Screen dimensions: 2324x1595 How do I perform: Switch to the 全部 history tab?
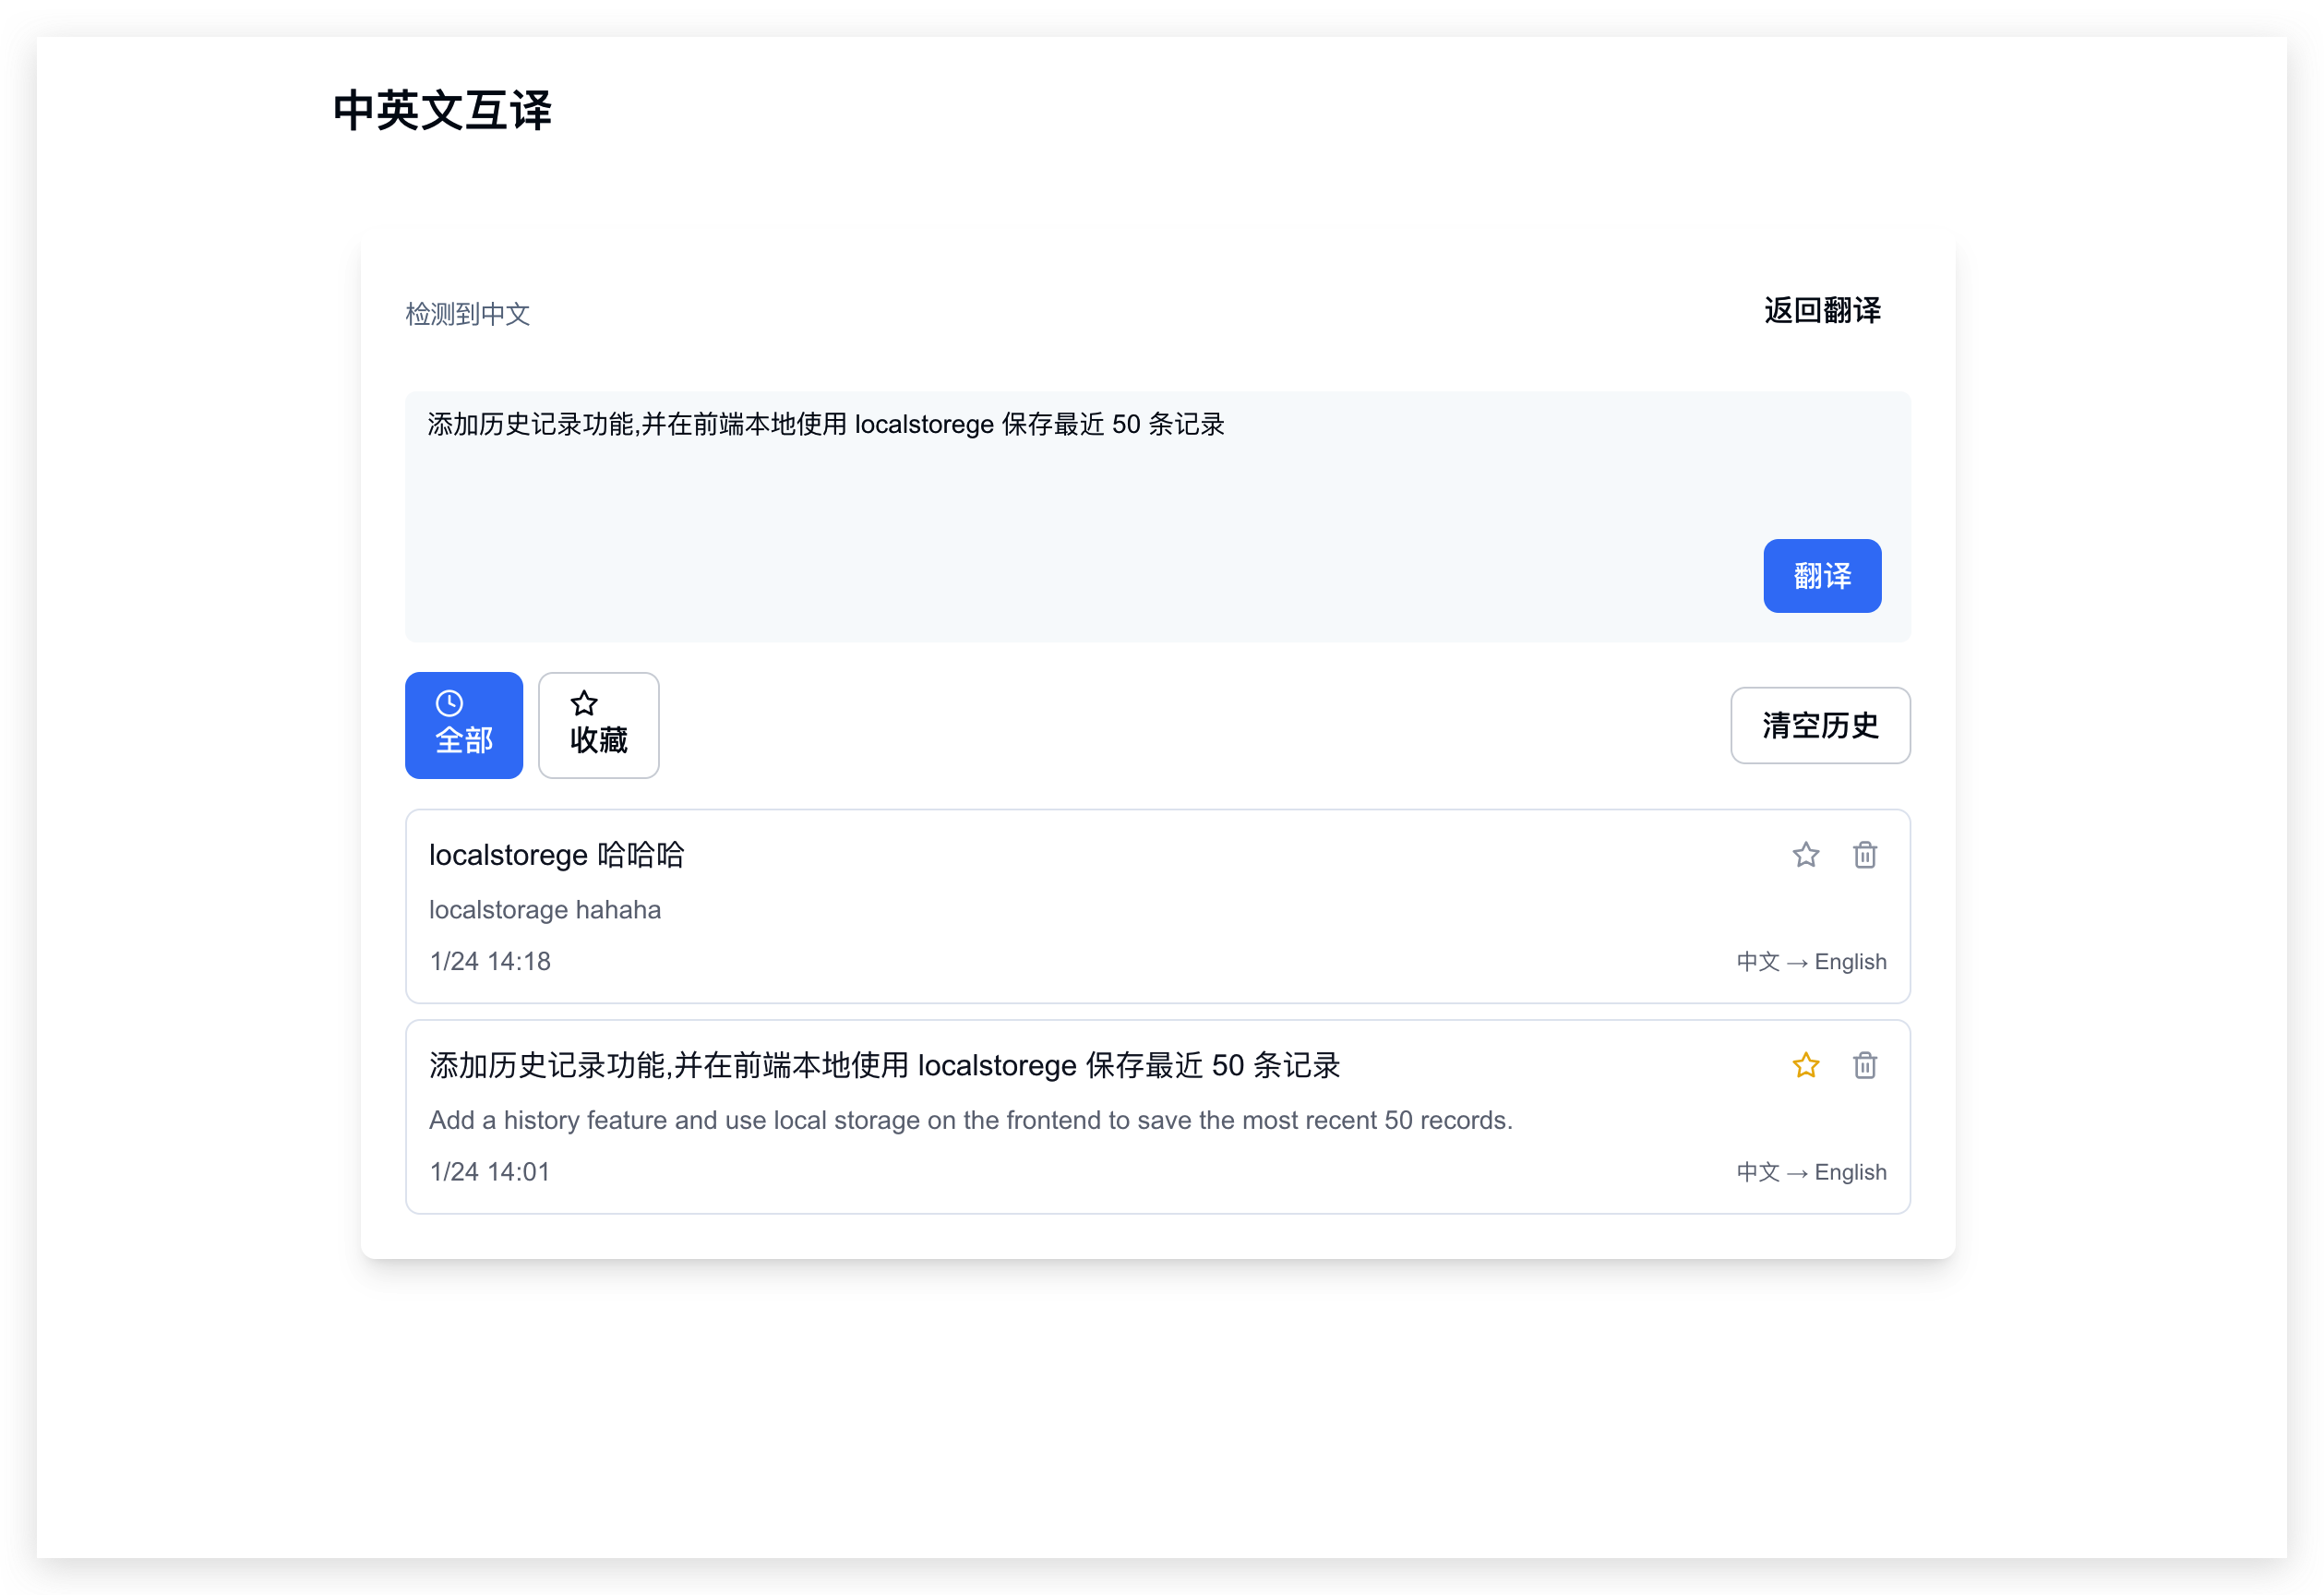463,725
